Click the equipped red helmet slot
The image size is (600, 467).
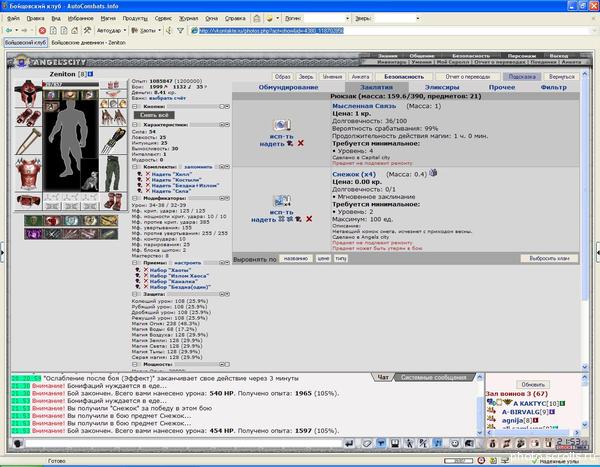[28, 93]
